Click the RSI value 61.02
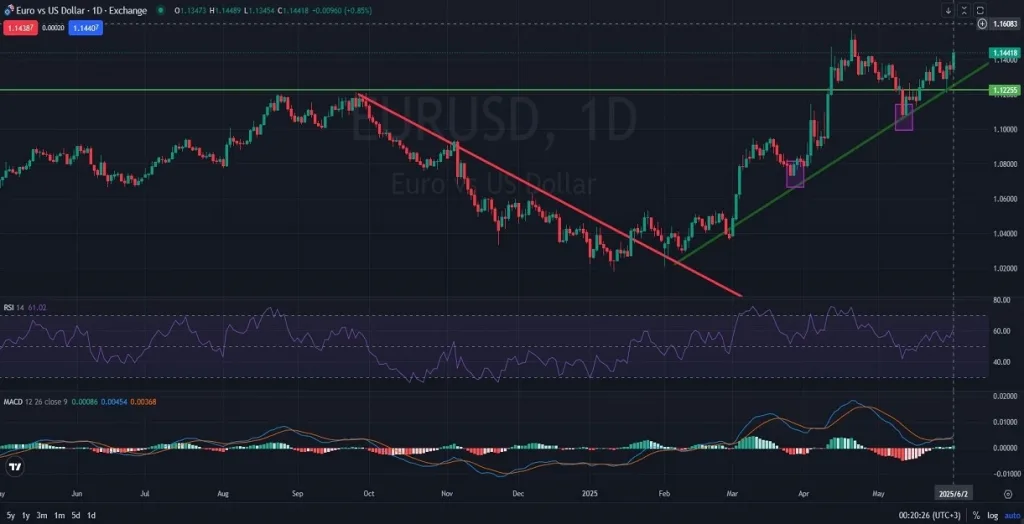1024x524 pixels. coord(37,307)
